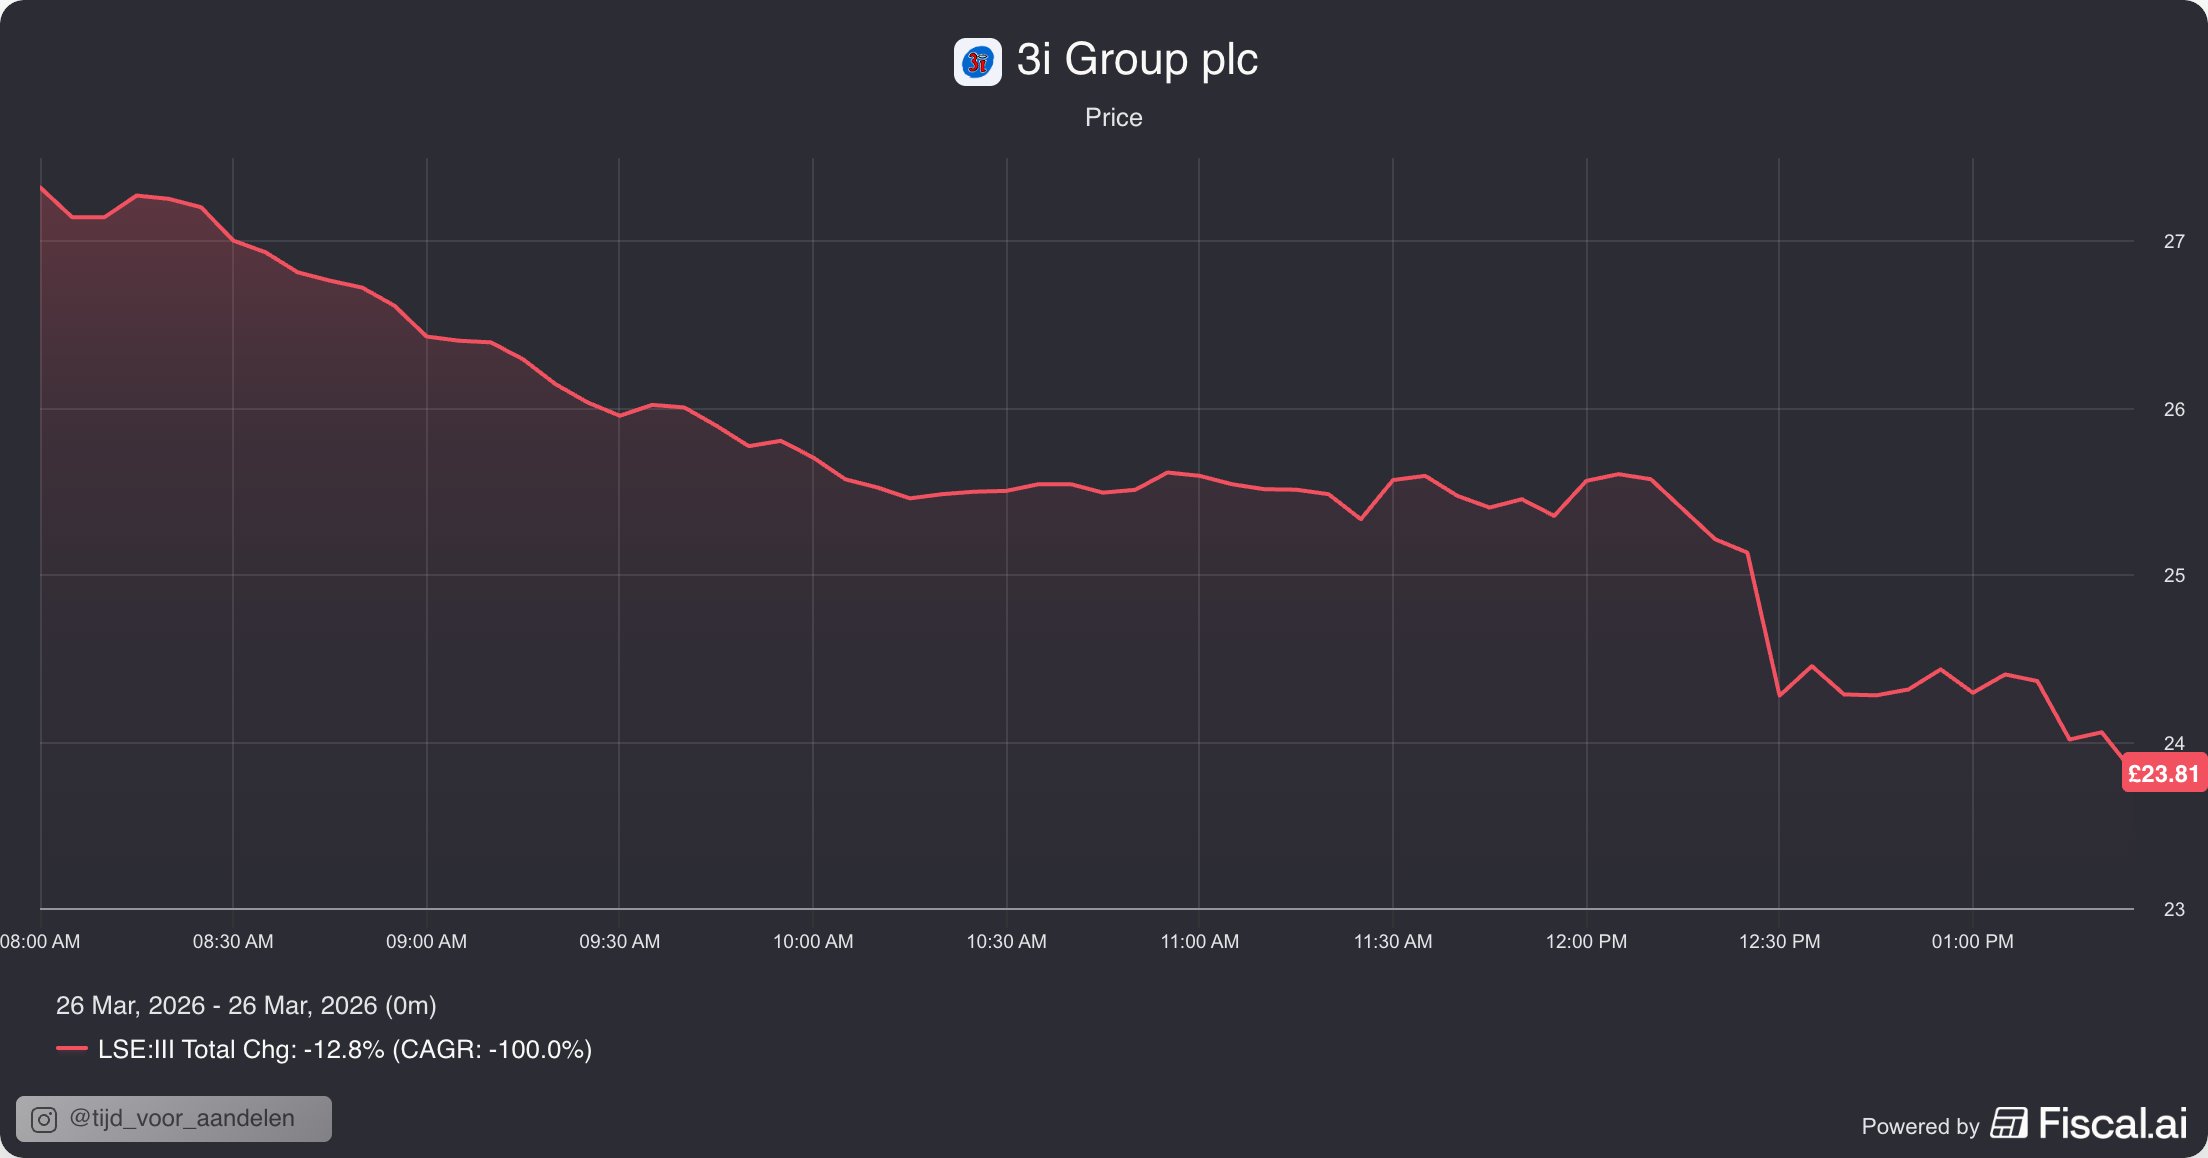Click the 25 price axis label
The width and height of the screenshot is (2208, 1158).
point(2174,575)
